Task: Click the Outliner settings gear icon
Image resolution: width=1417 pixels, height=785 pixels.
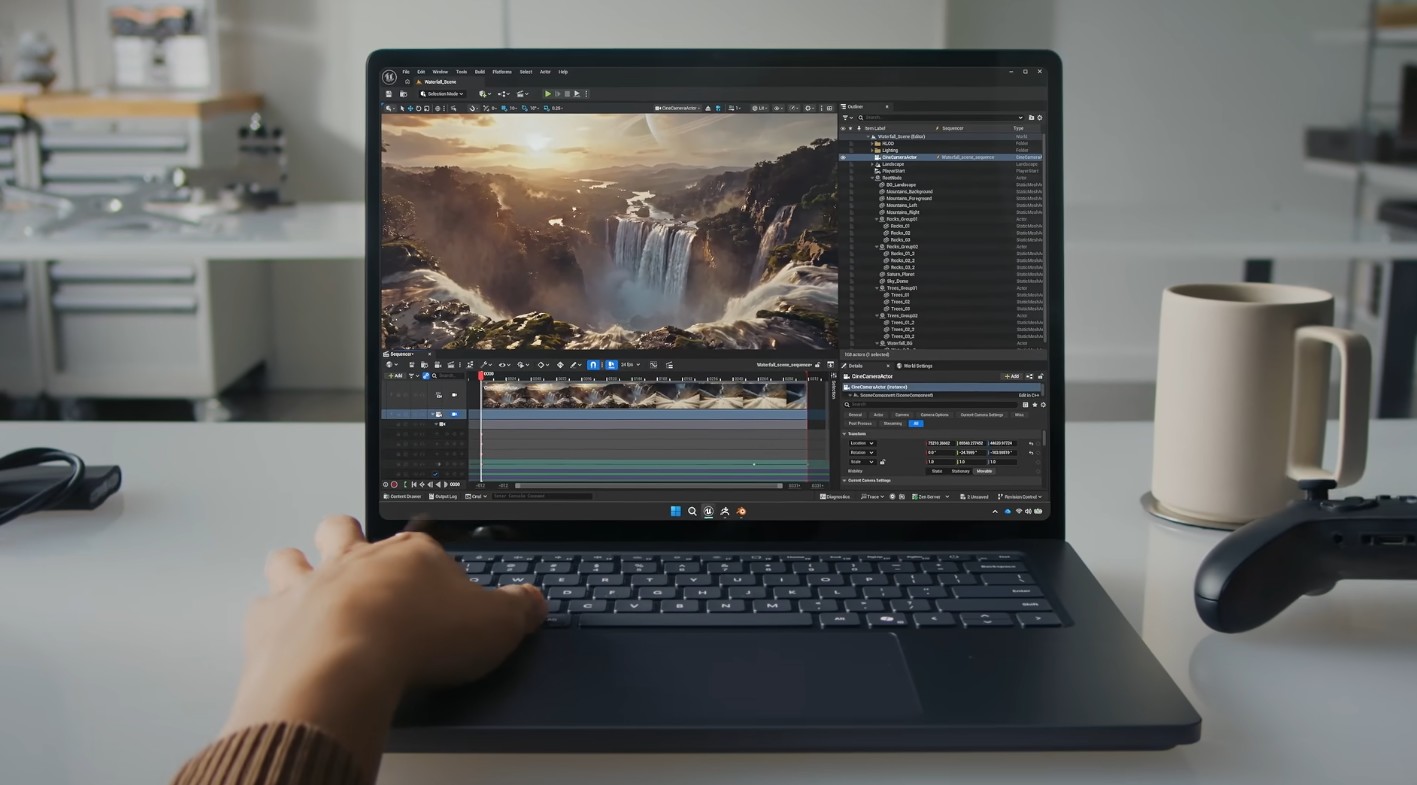Action: (1040, 117)
